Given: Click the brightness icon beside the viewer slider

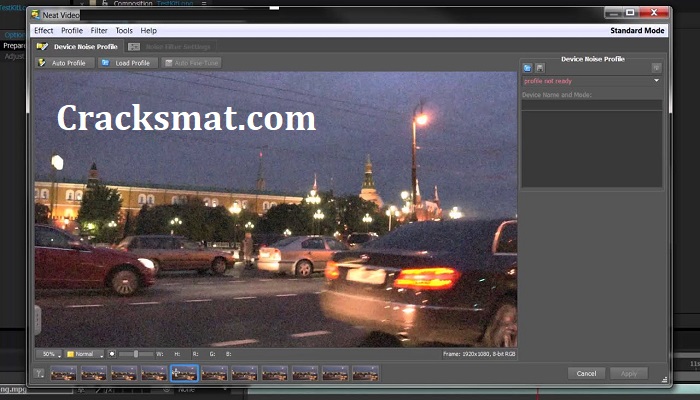Looking at the screenshot, I should 112,354.
